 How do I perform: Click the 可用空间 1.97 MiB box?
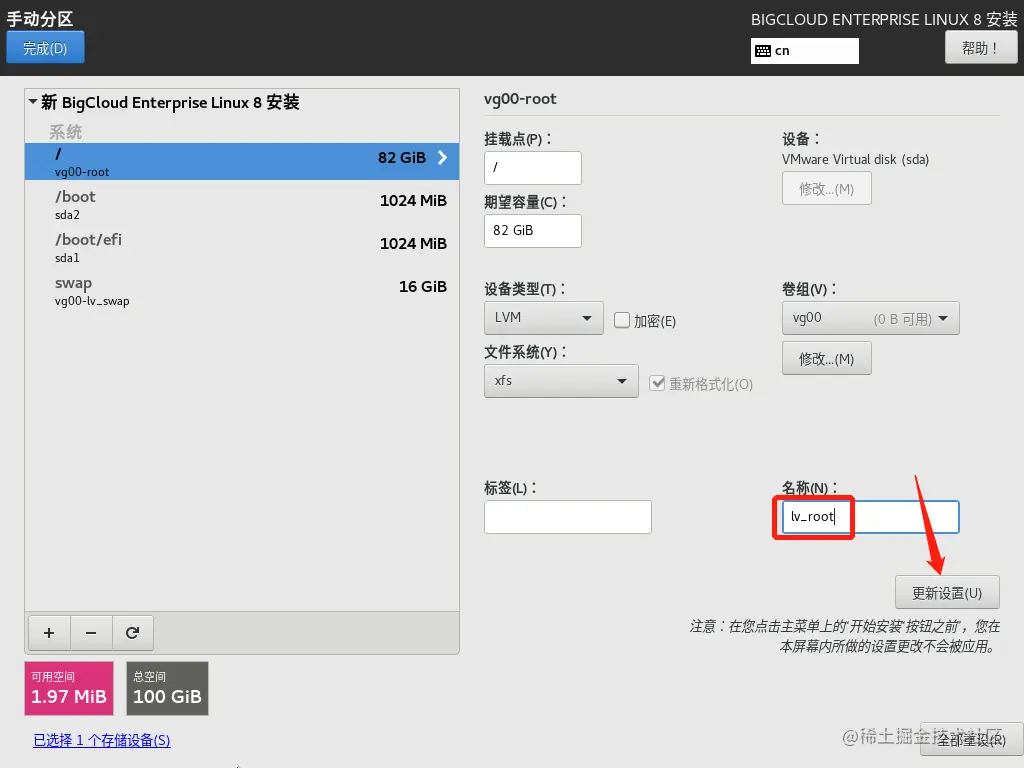pos(69,688)
